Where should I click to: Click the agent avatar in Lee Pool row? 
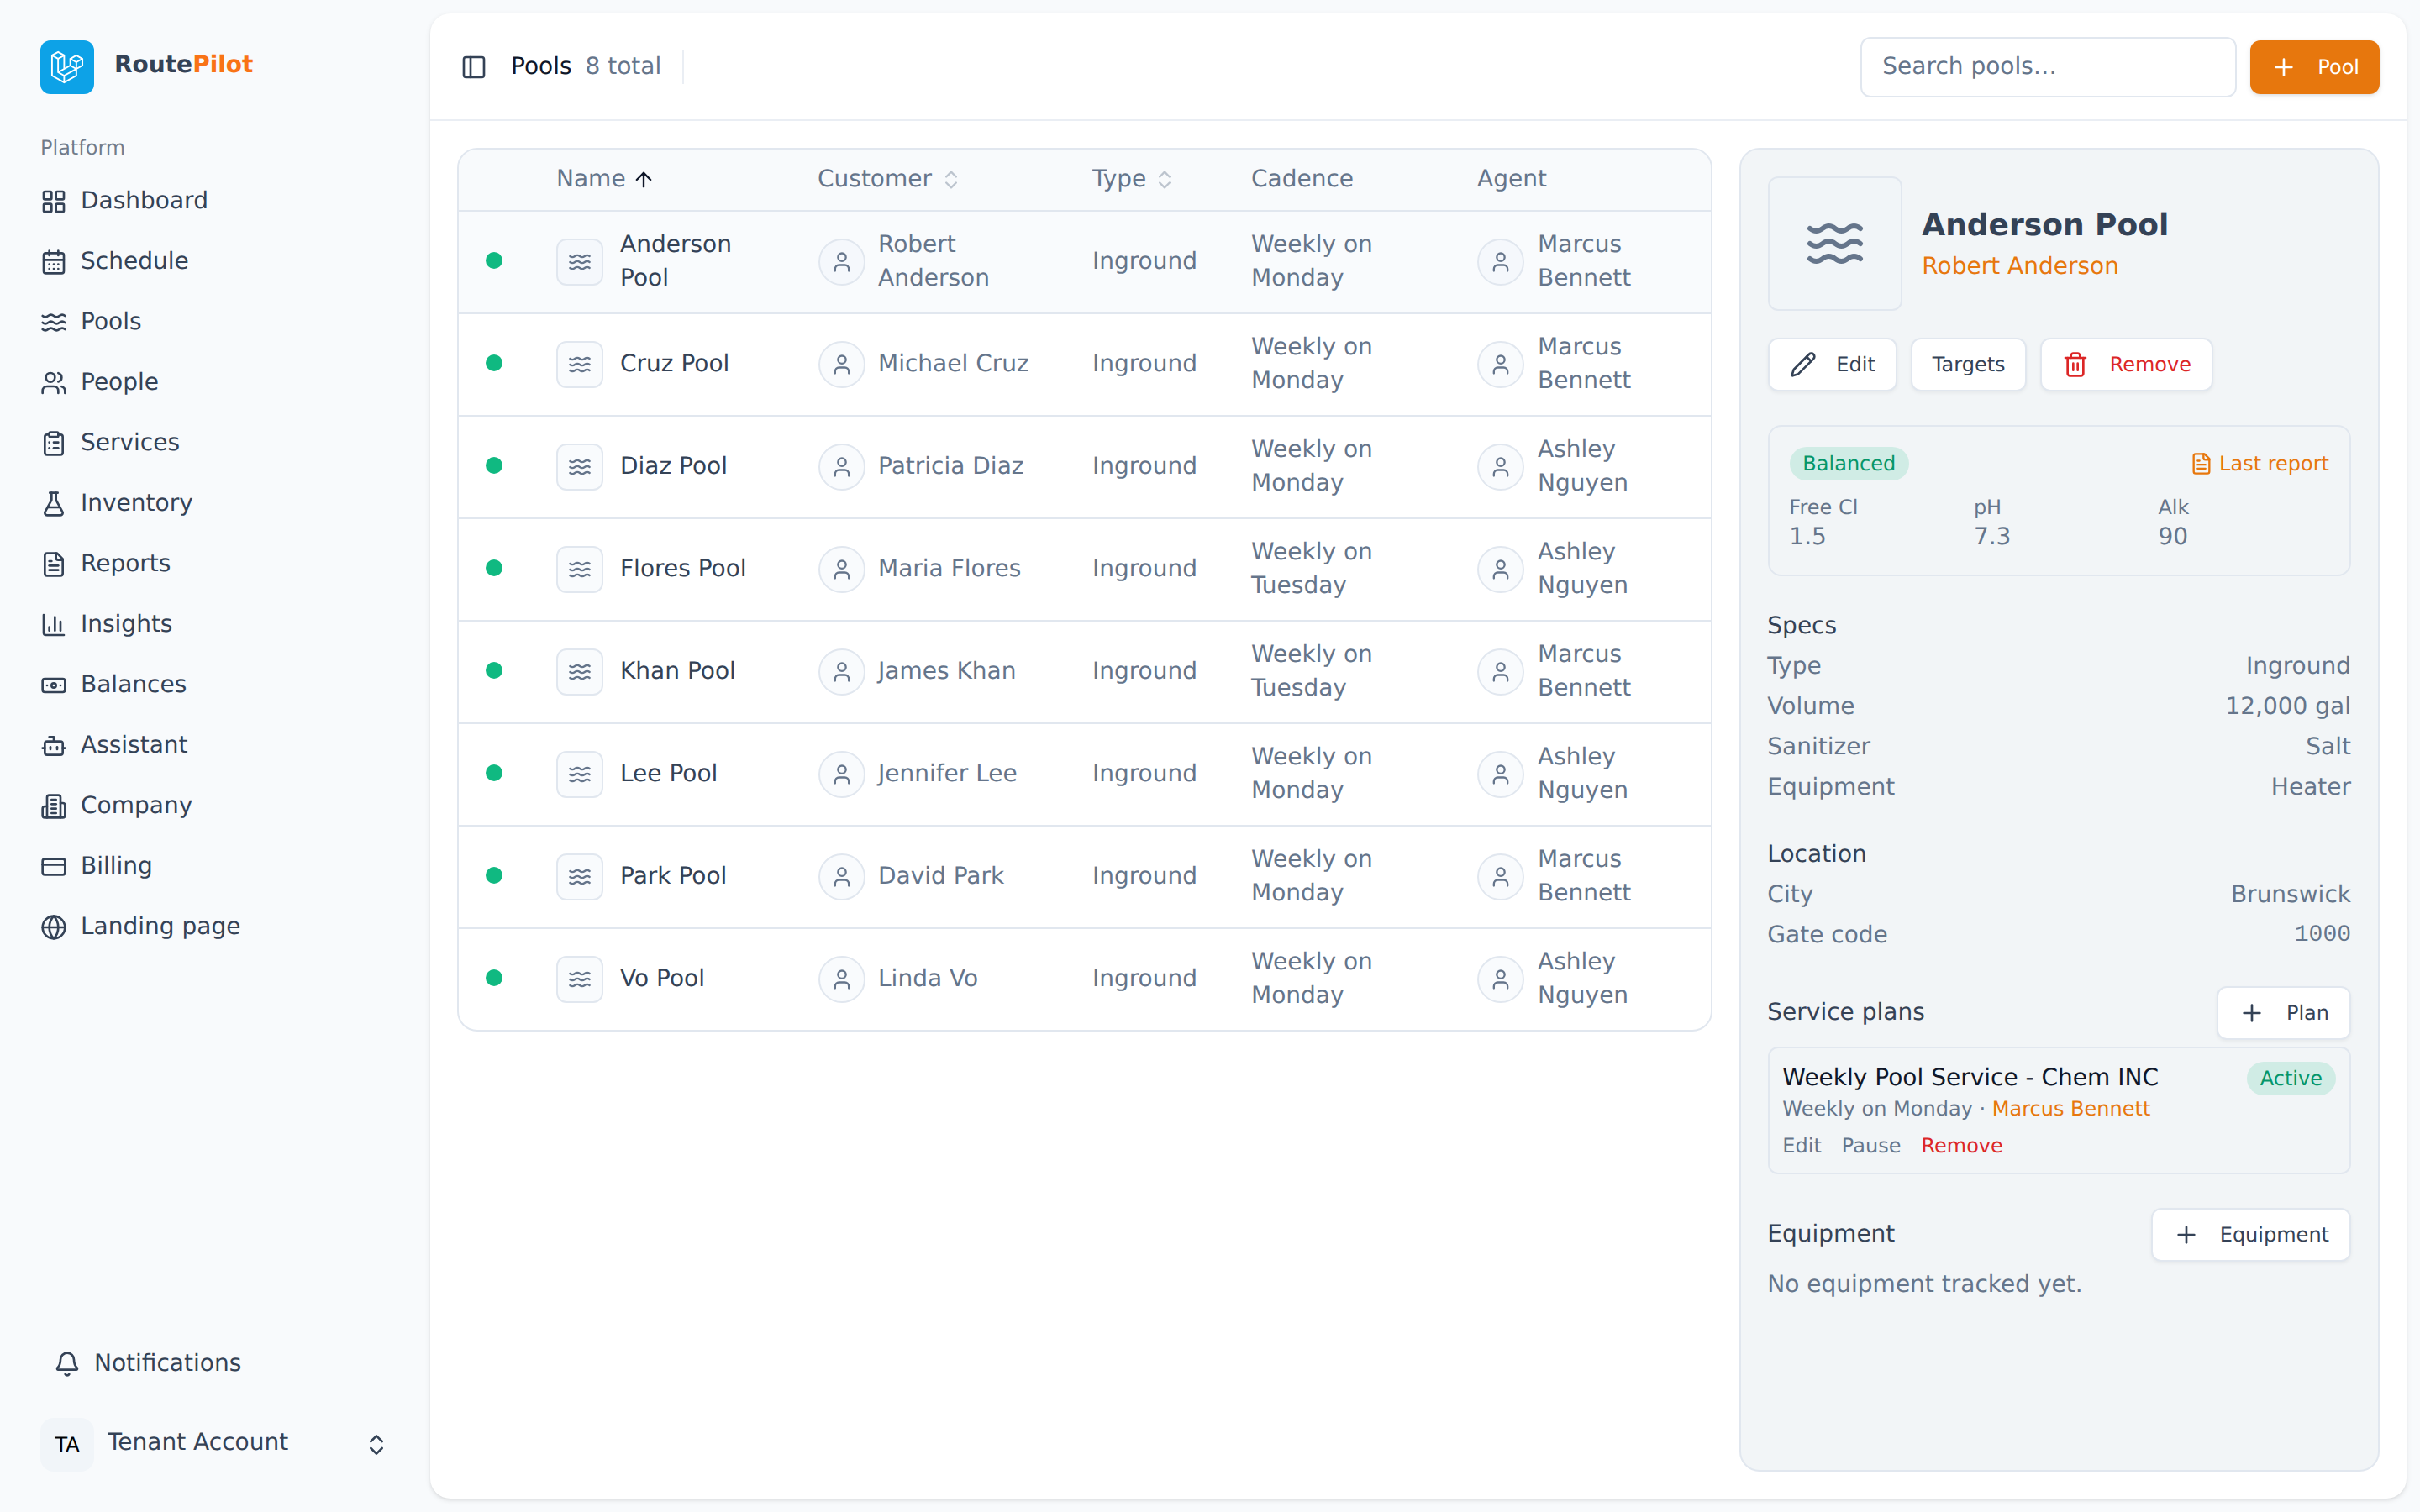click(x=1501, y=774)
